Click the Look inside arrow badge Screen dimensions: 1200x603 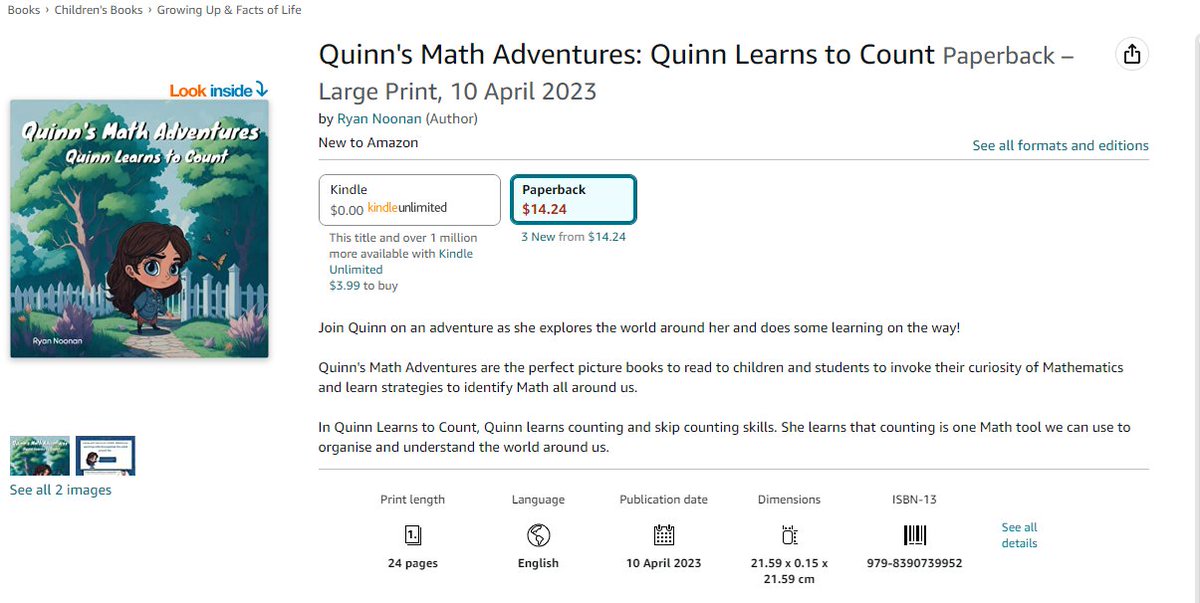coord(219,90)
